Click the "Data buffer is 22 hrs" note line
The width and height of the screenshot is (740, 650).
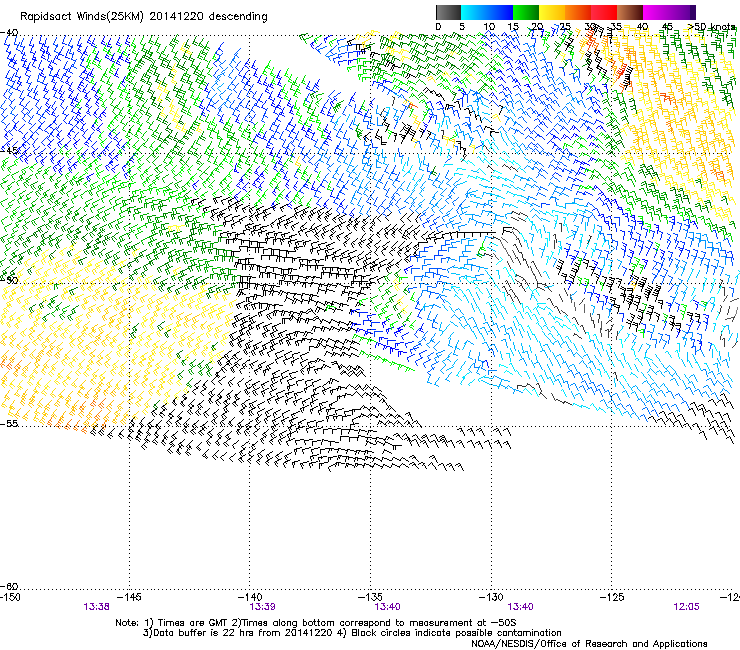(x=352, y=633)
